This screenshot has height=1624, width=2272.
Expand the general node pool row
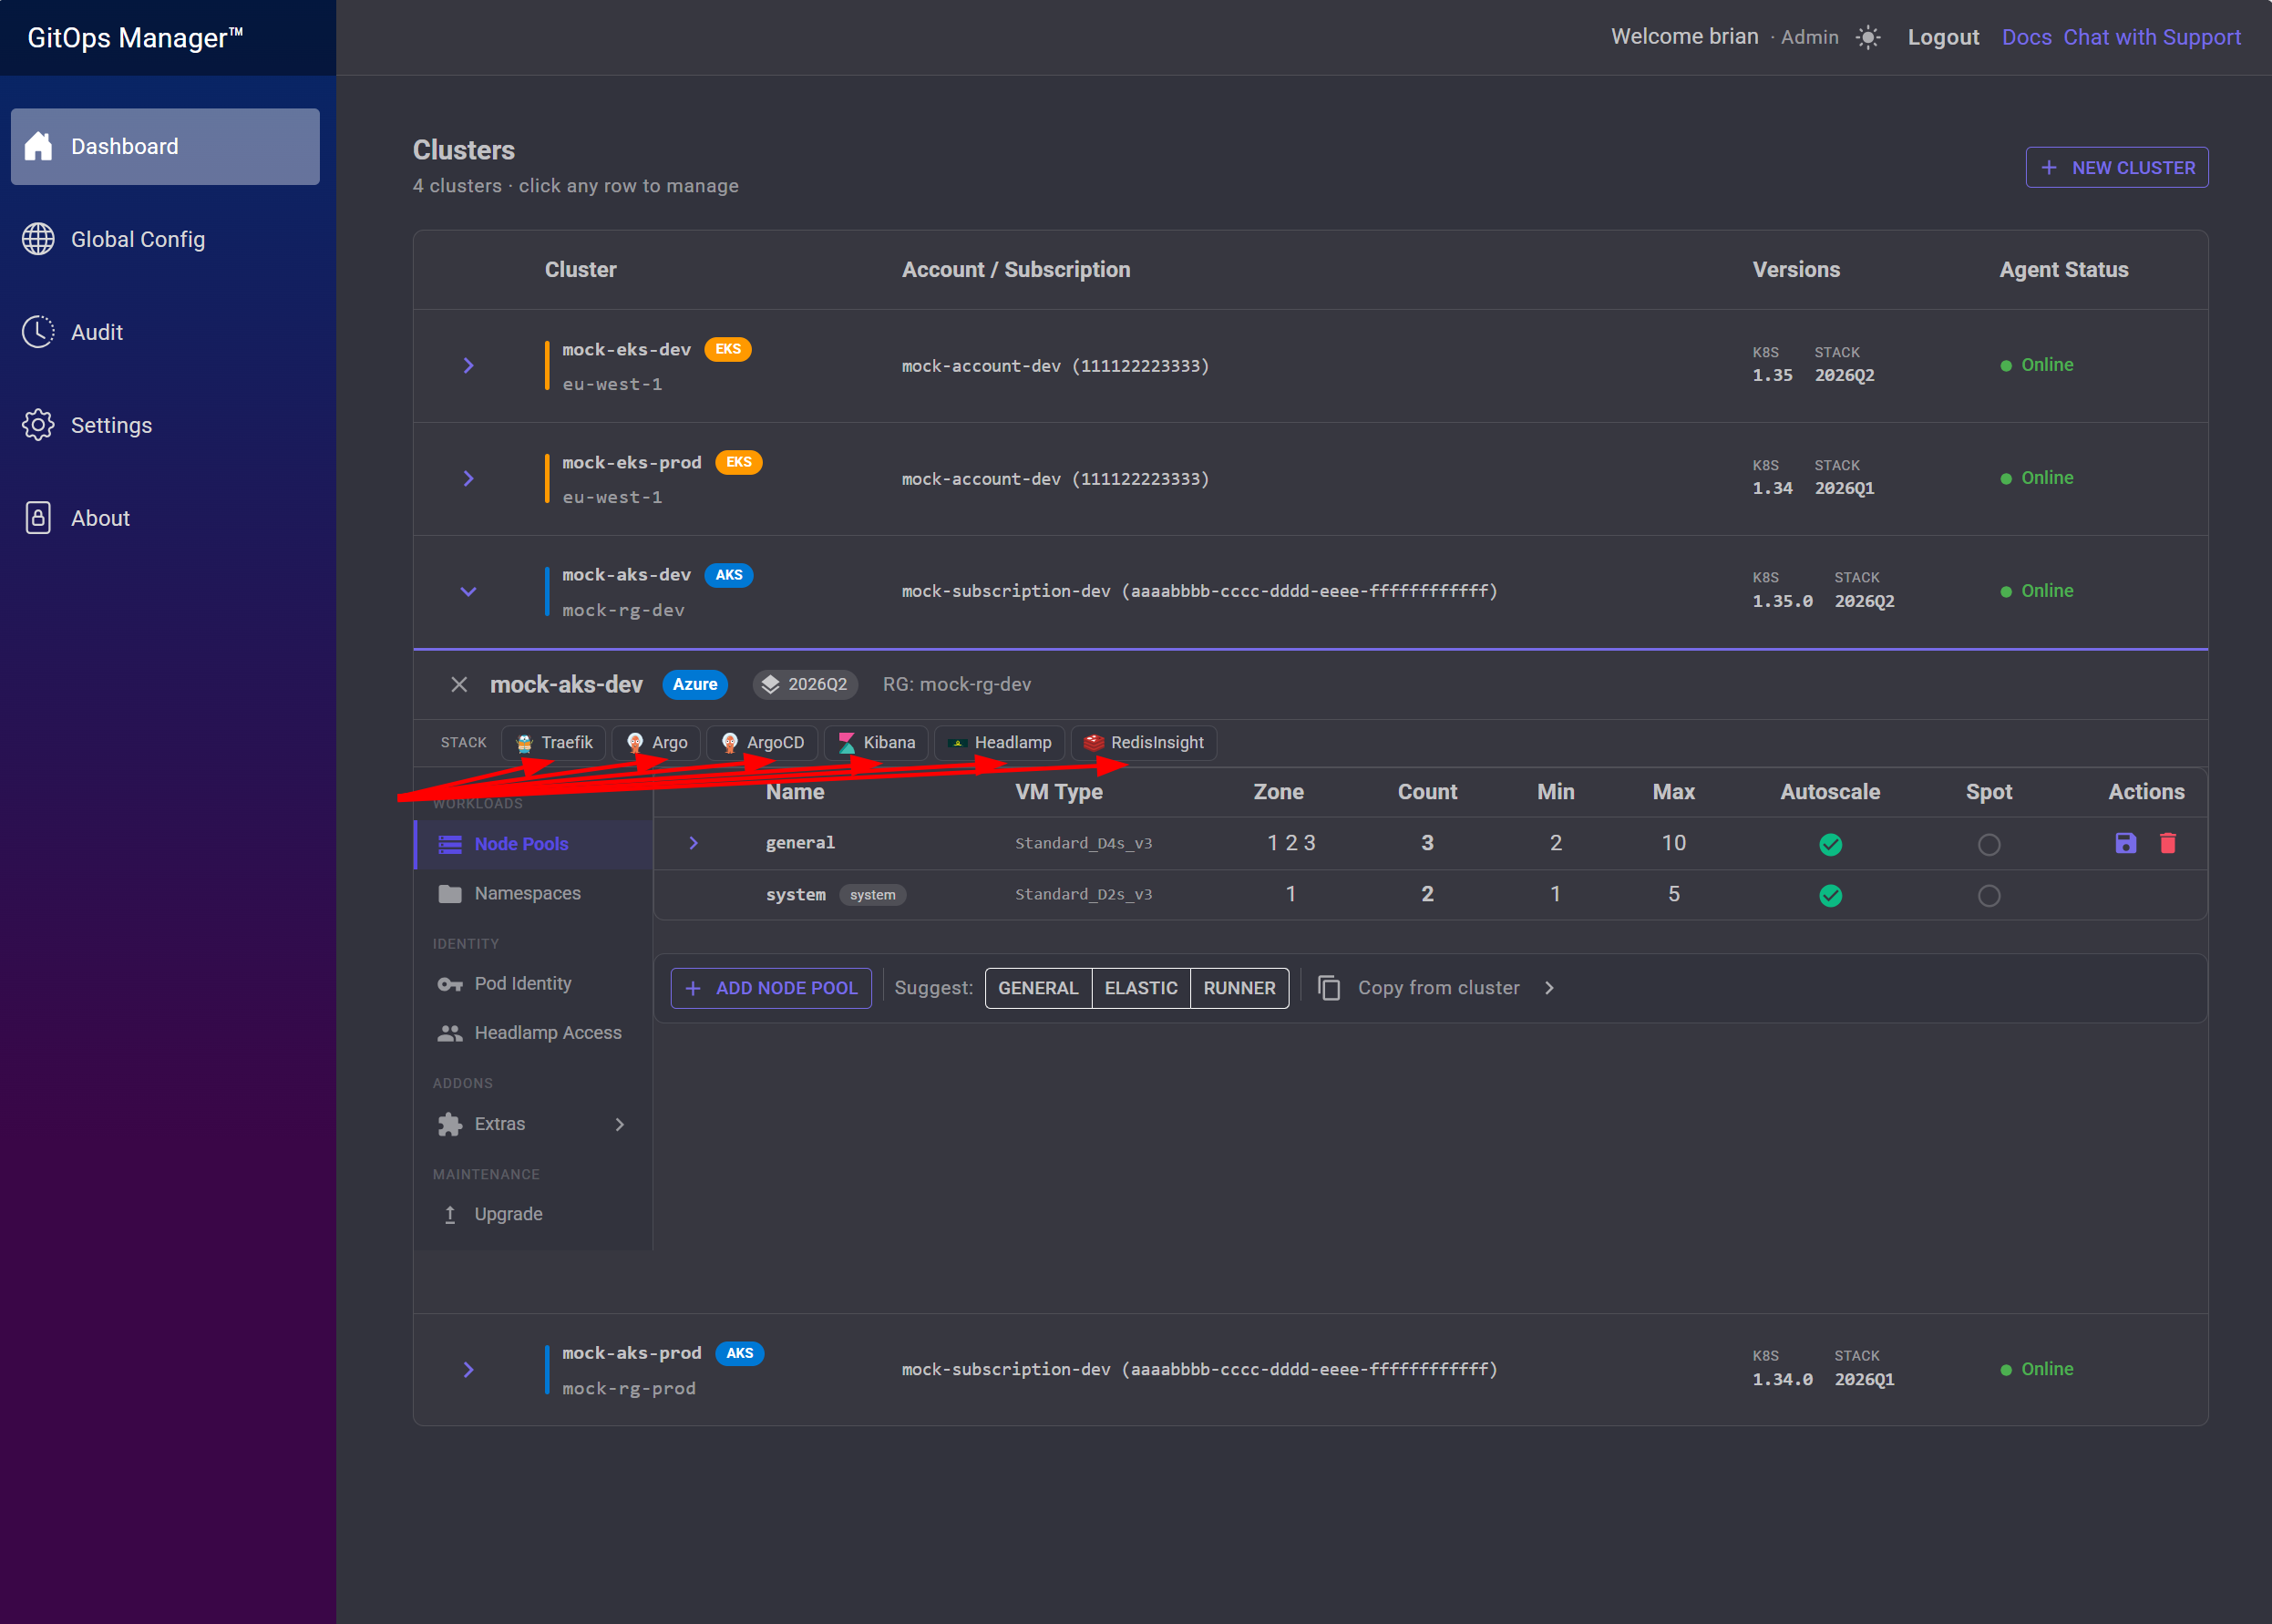[x=693, y=843]
